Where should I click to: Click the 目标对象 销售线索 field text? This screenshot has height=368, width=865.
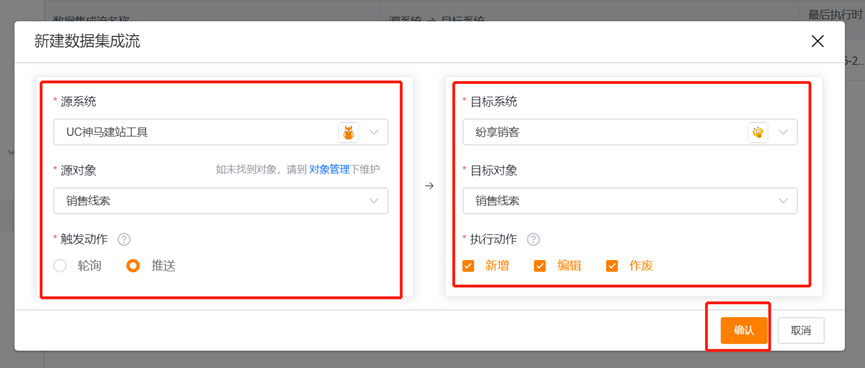[x=497, y=201]
